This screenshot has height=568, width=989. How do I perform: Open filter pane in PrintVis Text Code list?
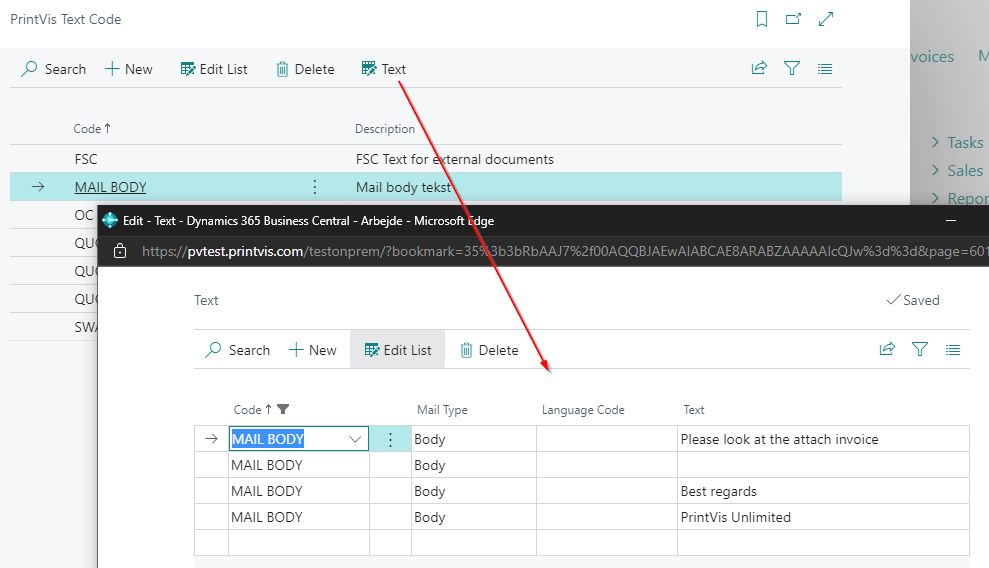792,69
